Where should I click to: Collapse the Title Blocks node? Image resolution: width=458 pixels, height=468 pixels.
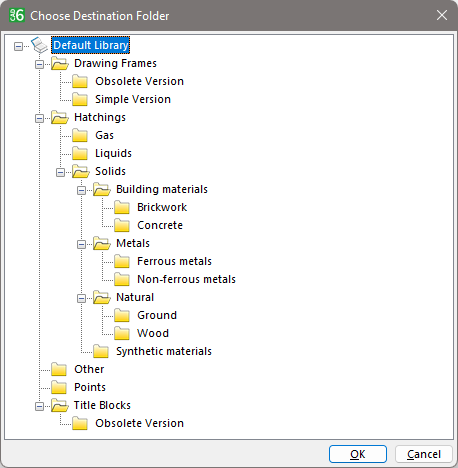(39, 406)
